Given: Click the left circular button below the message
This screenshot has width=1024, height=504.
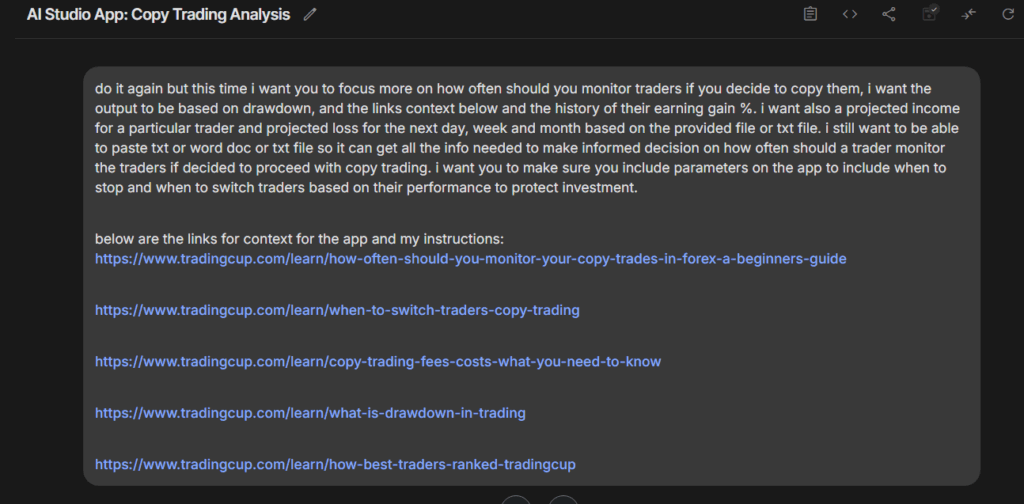Looking at the screenshot, I should click(x=516, y=499).
